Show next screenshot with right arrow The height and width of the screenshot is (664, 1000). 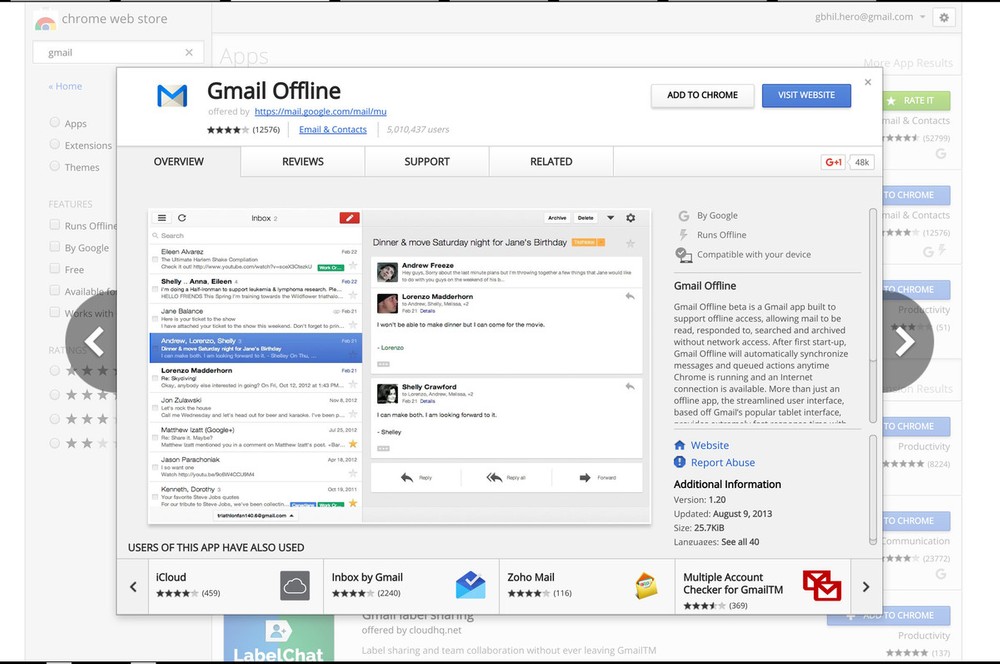[904, 341]
